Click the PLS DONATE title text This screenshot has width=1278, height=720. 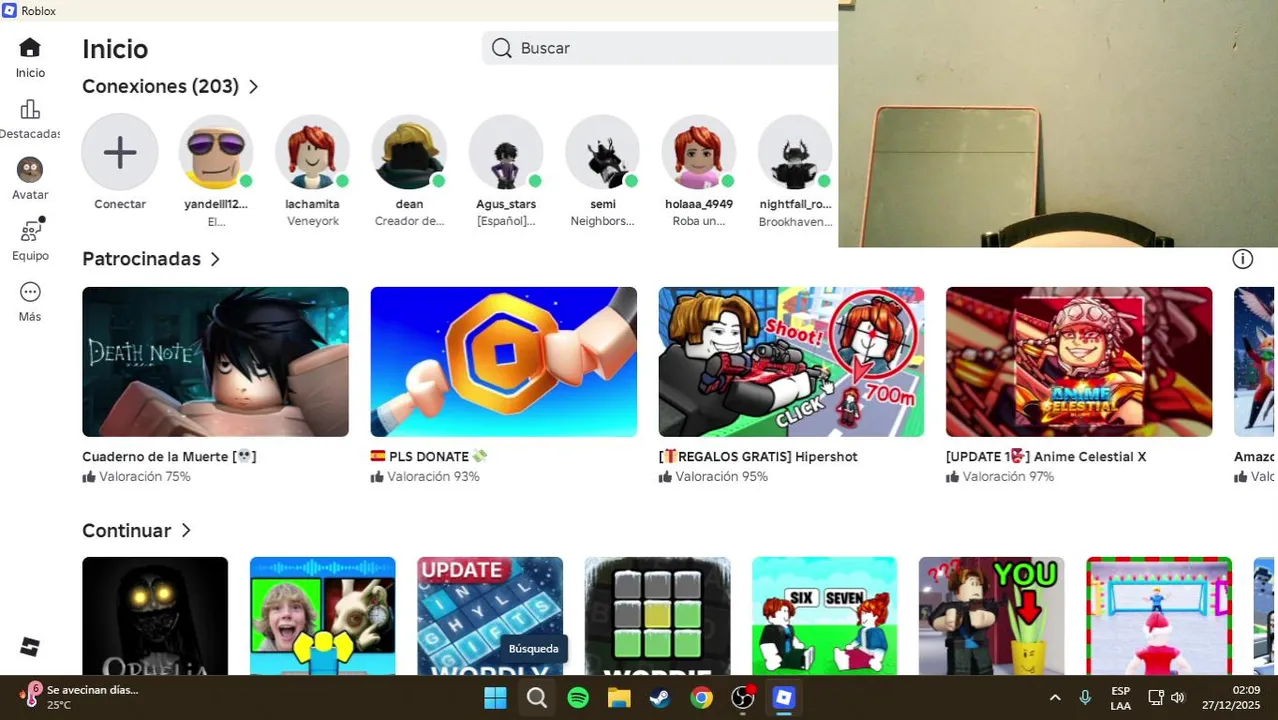coord(429,457)
